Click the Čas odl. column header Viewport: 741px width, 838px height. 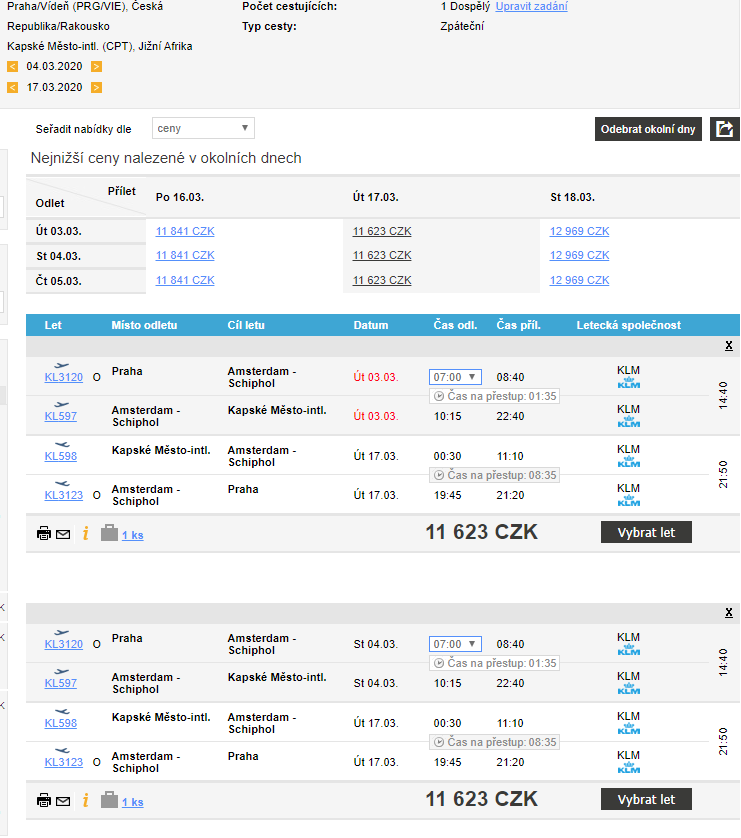coord(455,325)
